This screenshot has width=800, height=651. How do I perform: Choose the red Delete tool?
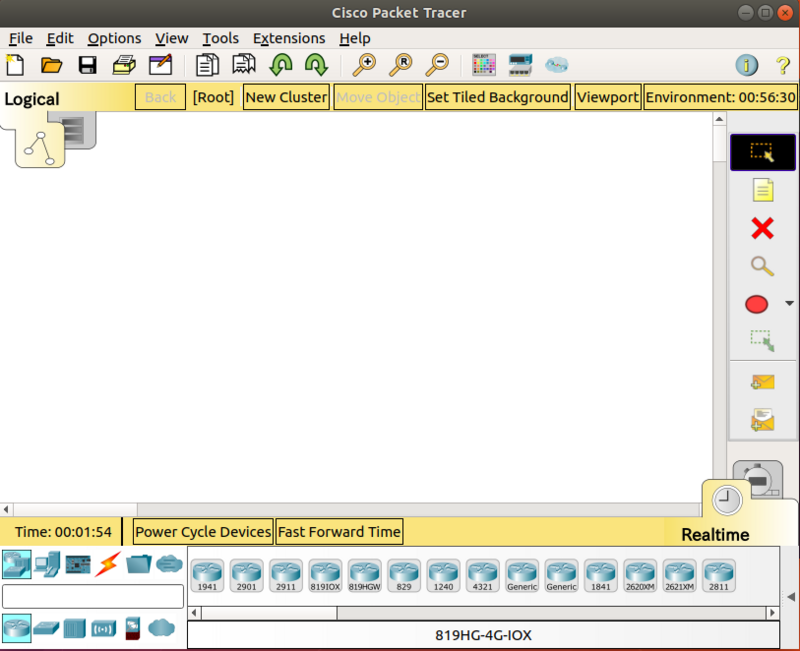click(763, 228)
